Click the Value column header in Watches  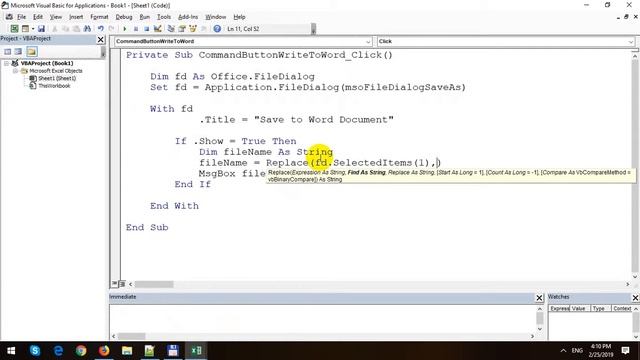click(x=578, y=309)
